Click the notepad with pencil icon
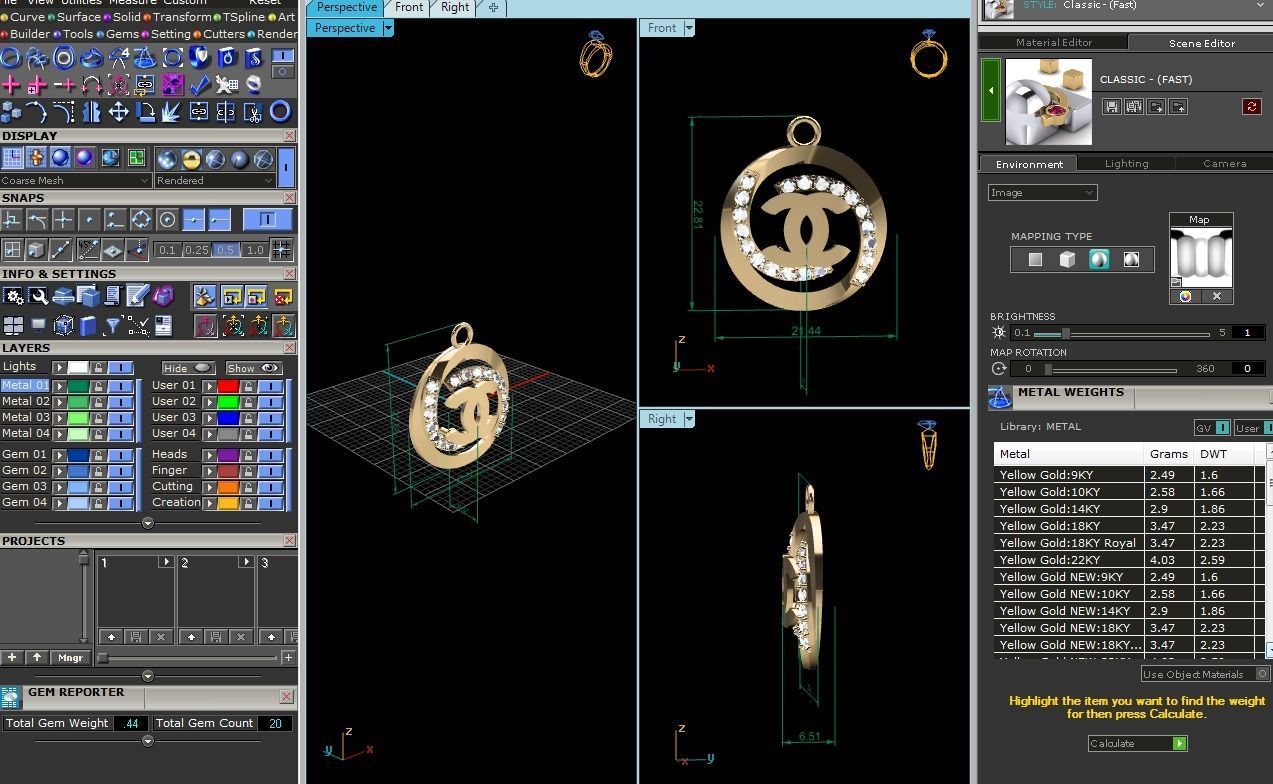Viewport: 1273px width, 784px height. pyautogui.click(x=138, y=296)
